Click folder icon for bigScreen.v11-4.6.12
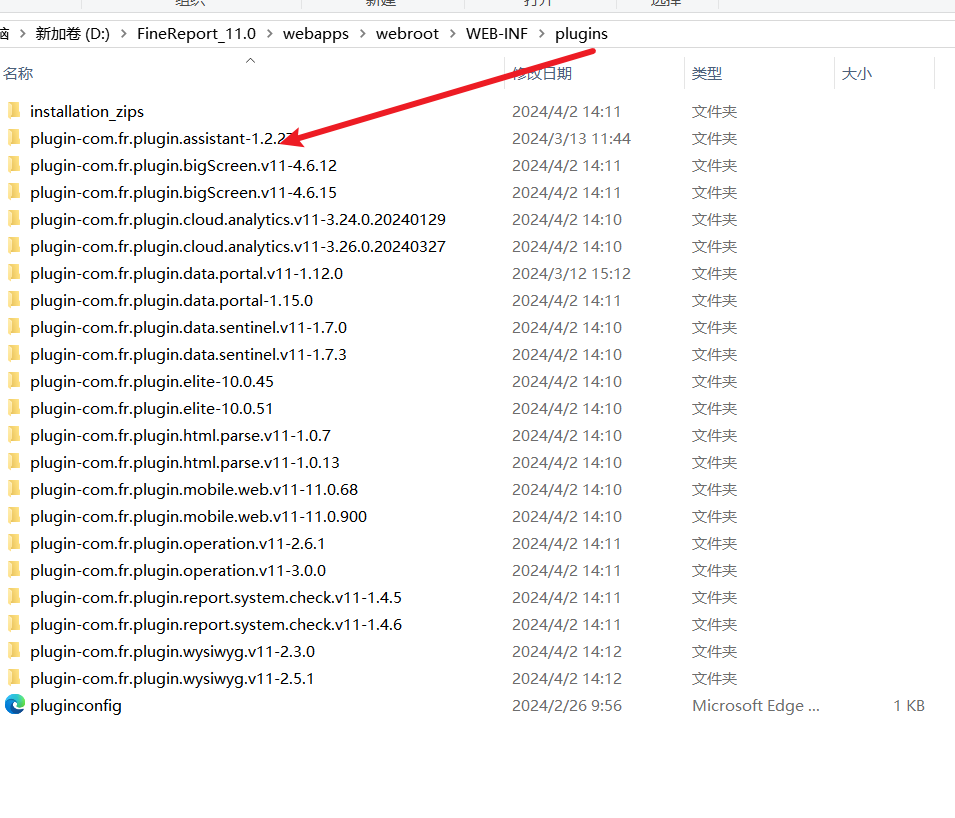 [x=14, y=164]
